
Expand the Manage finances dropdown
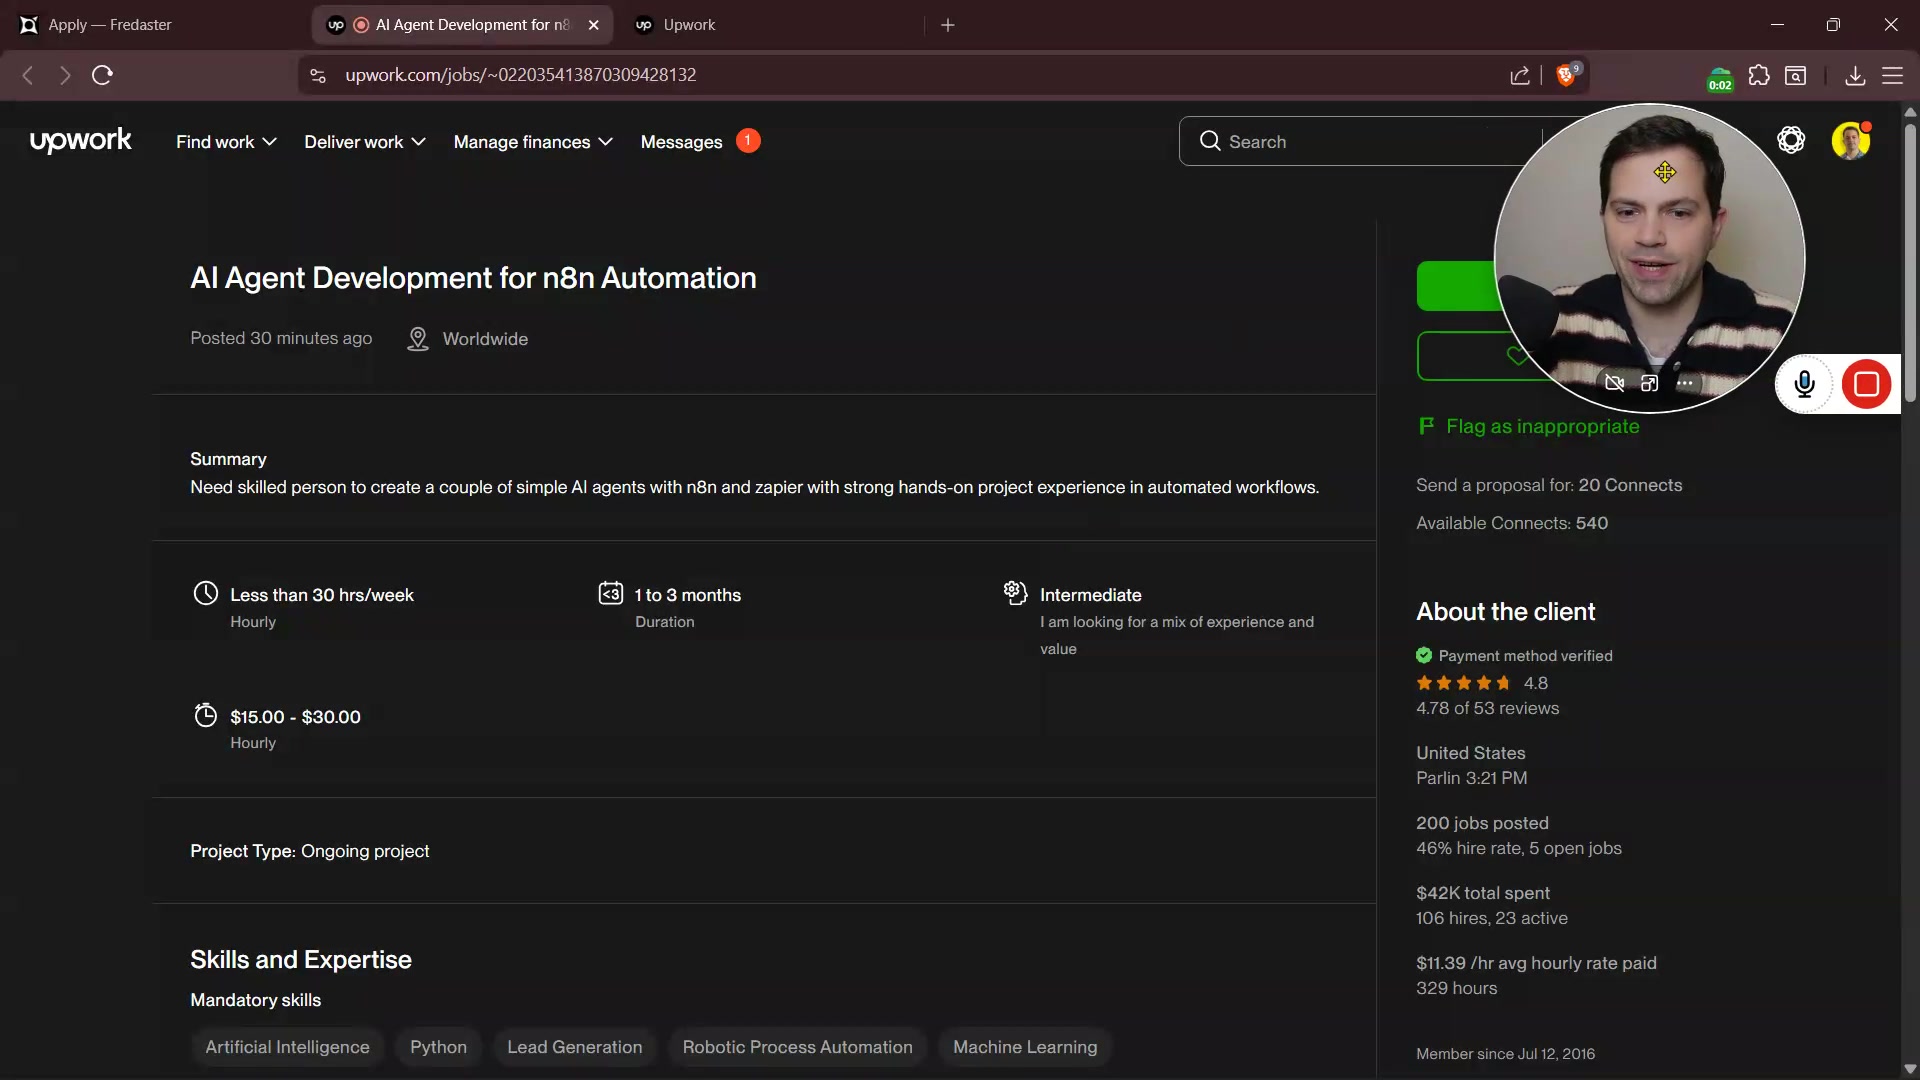[533, 142]
